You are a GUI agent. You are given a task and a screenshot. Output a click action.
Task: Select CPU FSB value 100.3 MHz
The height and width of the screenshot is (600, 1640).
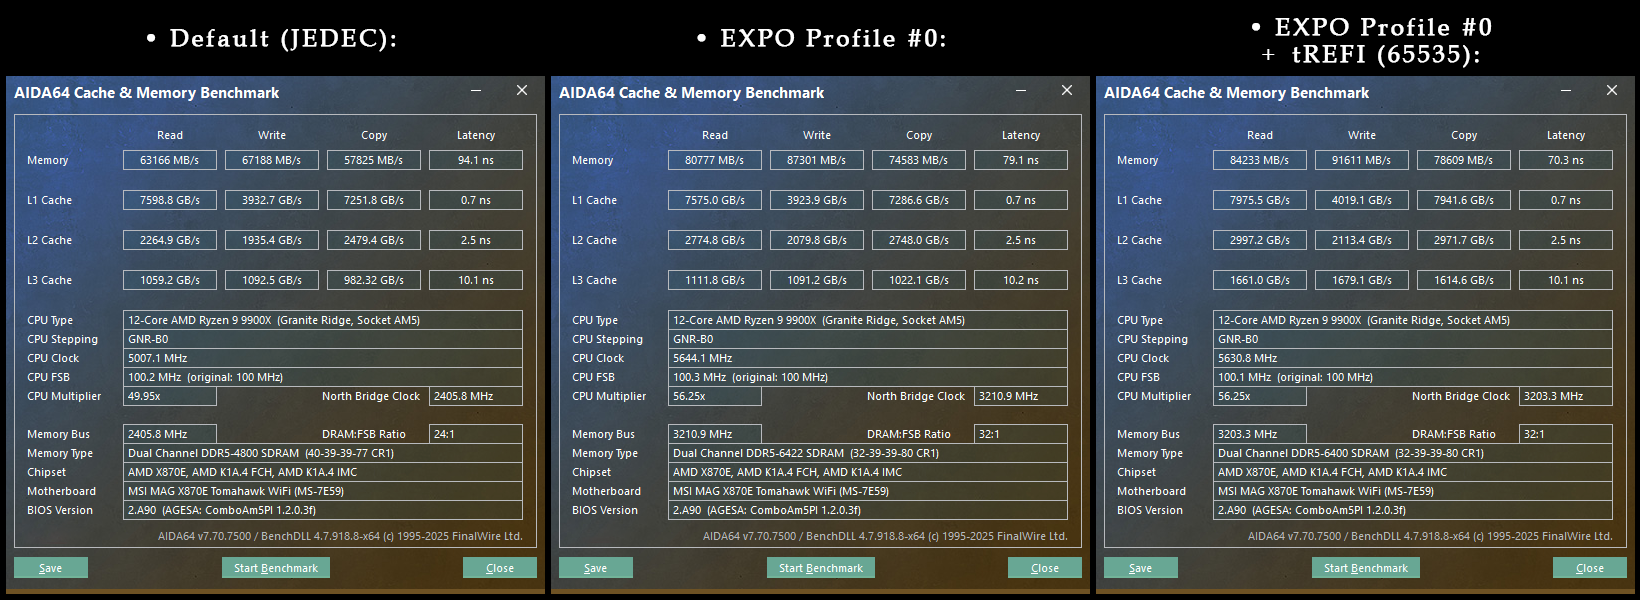pos(868,377)
